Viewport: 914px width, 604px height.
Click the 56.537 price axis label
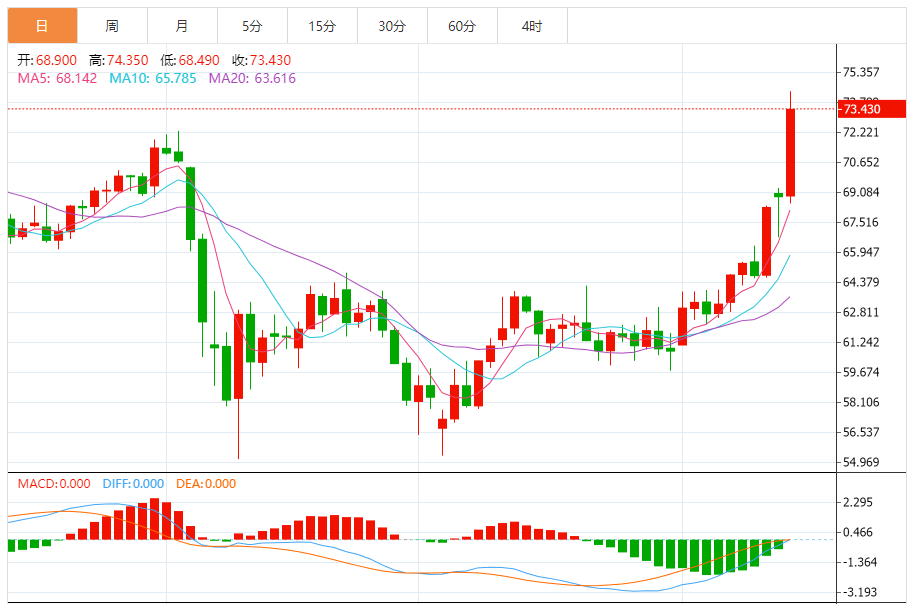coord(861,432)
